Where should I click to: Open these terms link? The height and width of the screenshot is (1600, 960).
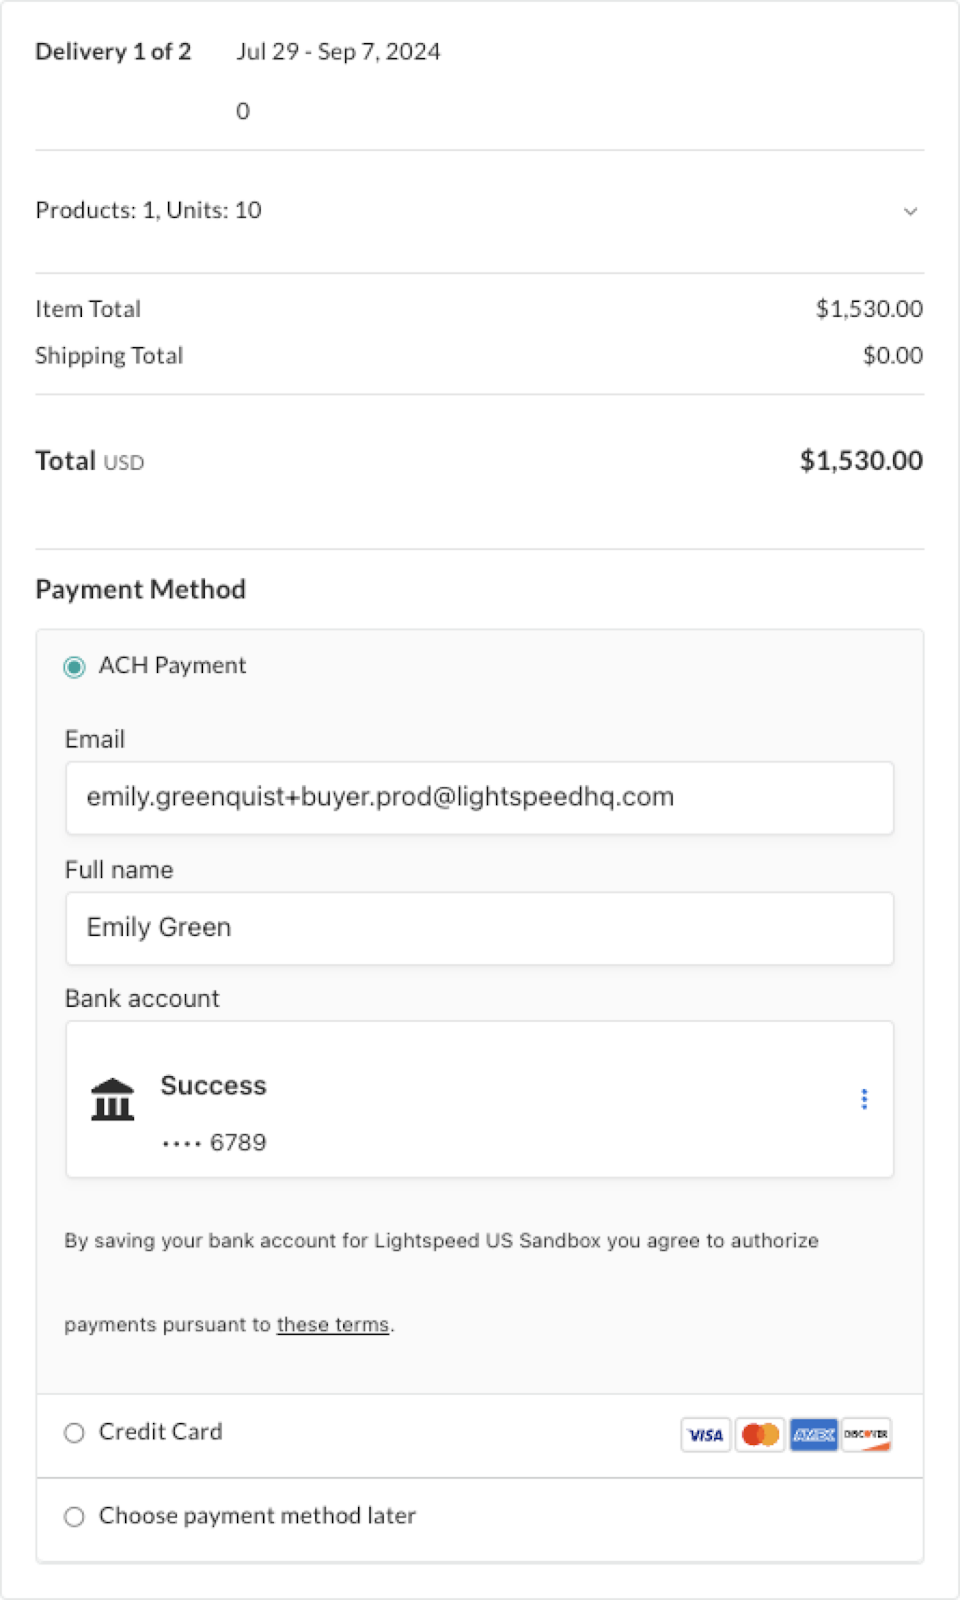tap(333, 1324)
